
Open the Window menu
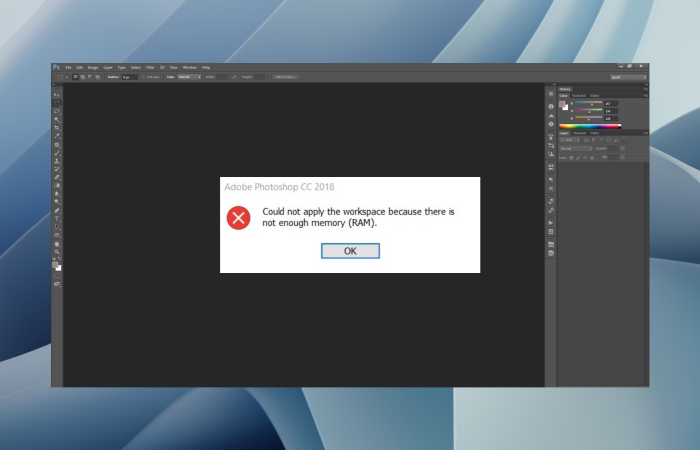[190, 67]
